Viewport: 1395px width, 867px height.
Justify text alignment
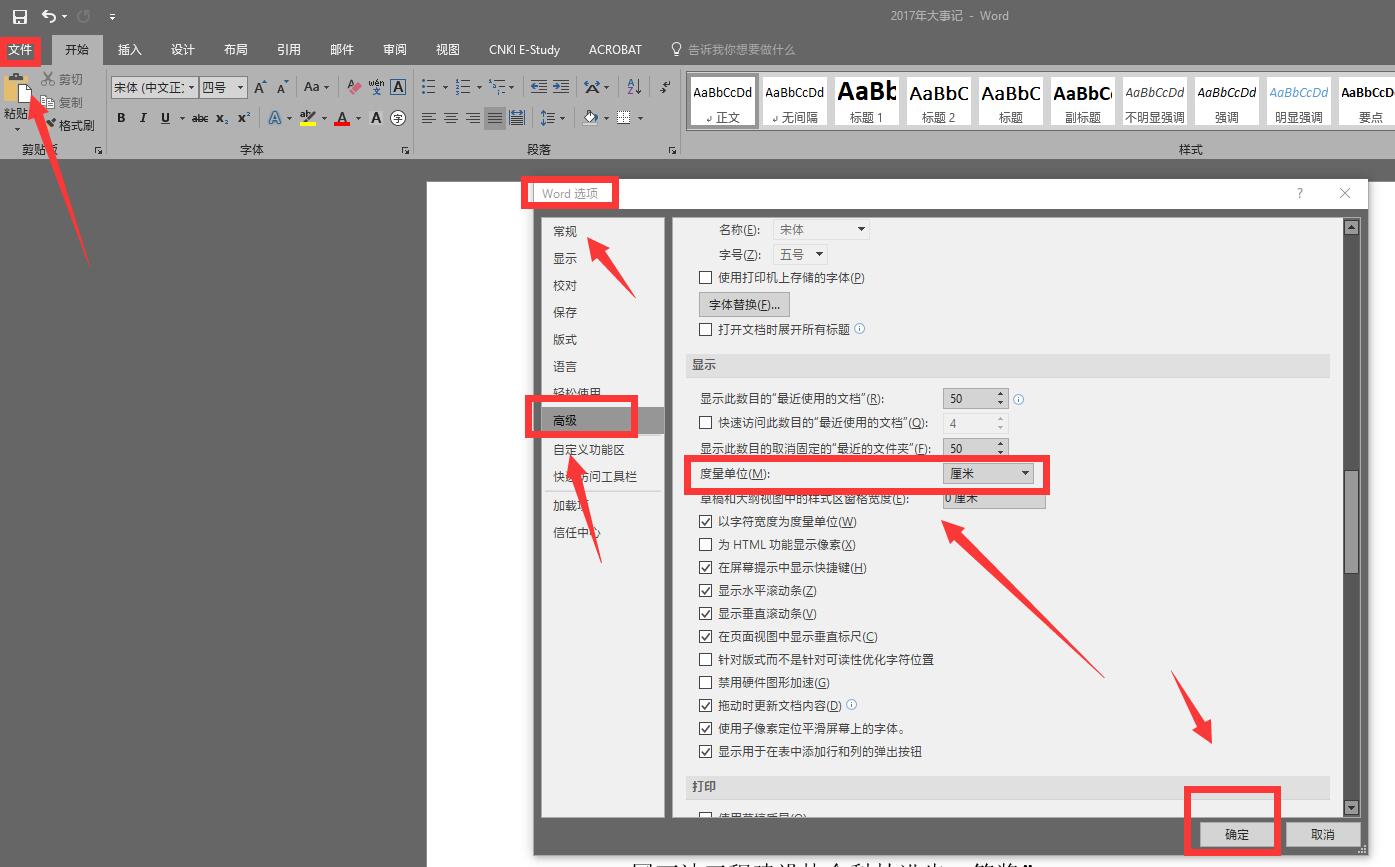coord(495,118)
